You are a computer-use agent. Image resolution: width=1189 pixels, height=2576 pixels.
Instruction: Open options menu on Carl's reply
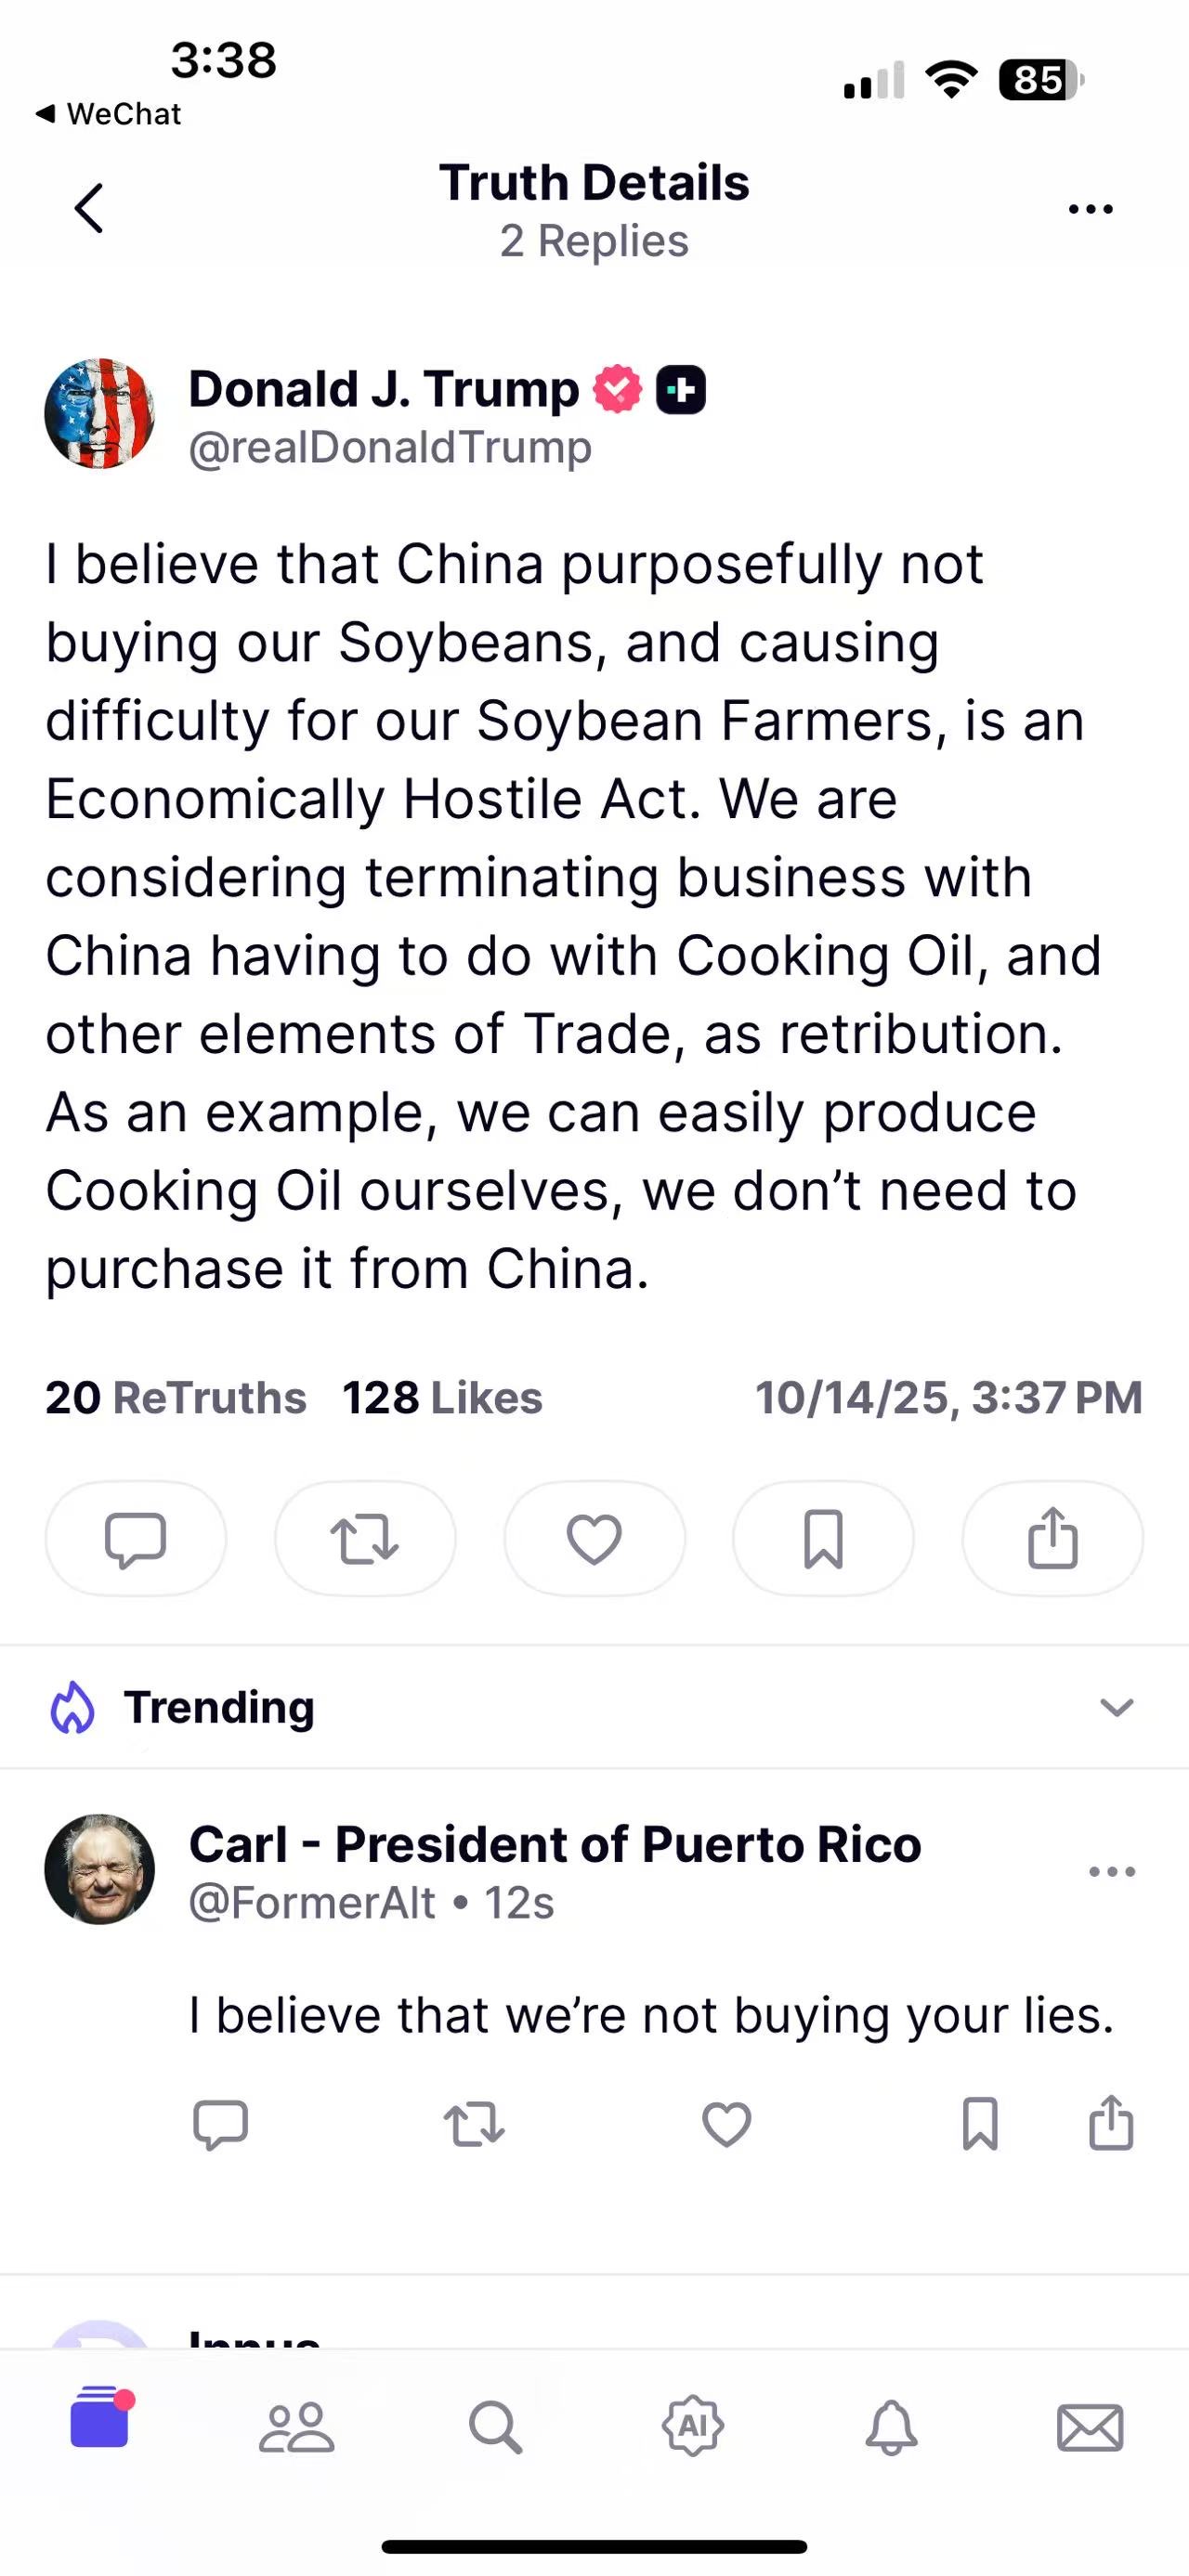click(1112, 1872)
